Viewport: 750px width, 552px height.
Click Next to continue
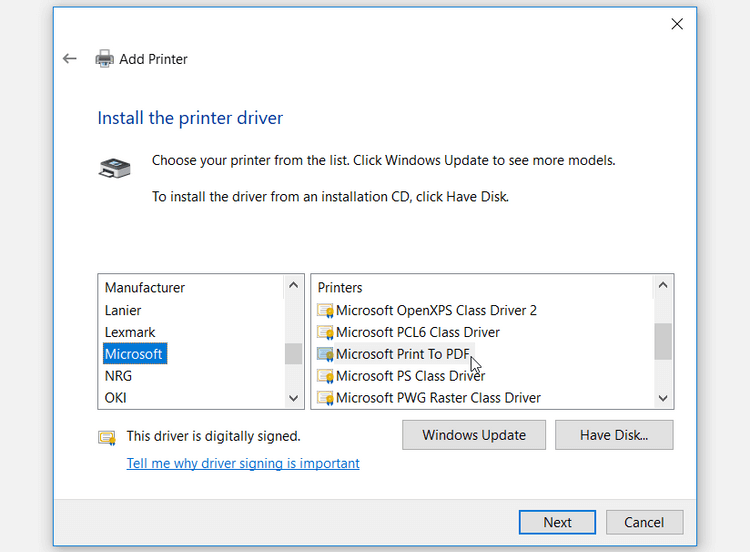557,522
